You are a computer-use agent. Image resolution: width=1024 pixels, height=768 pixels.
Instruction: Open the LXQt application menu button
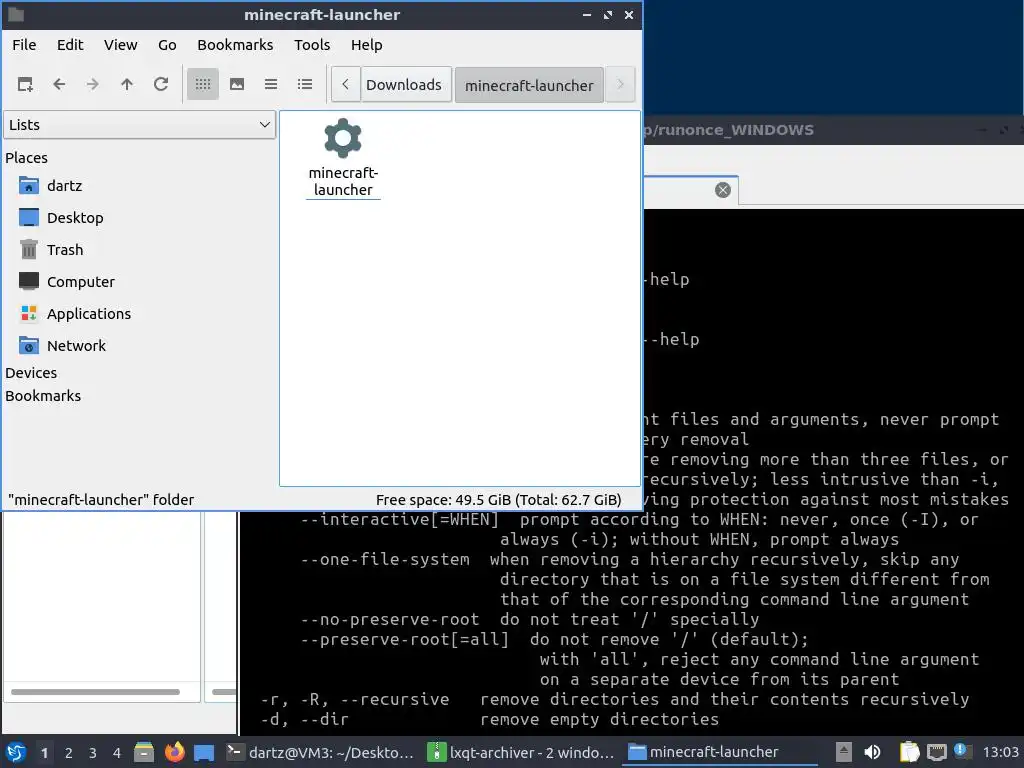16,752
